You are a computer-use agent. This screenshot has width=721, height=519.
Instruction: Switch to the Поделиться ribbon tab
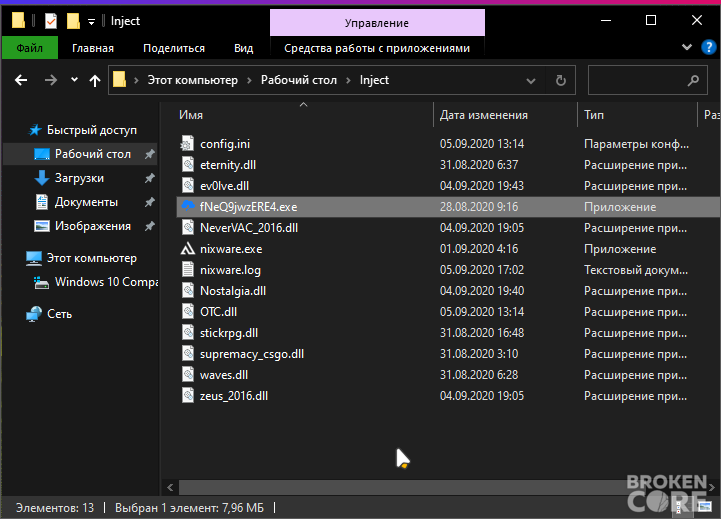point(174,48)
